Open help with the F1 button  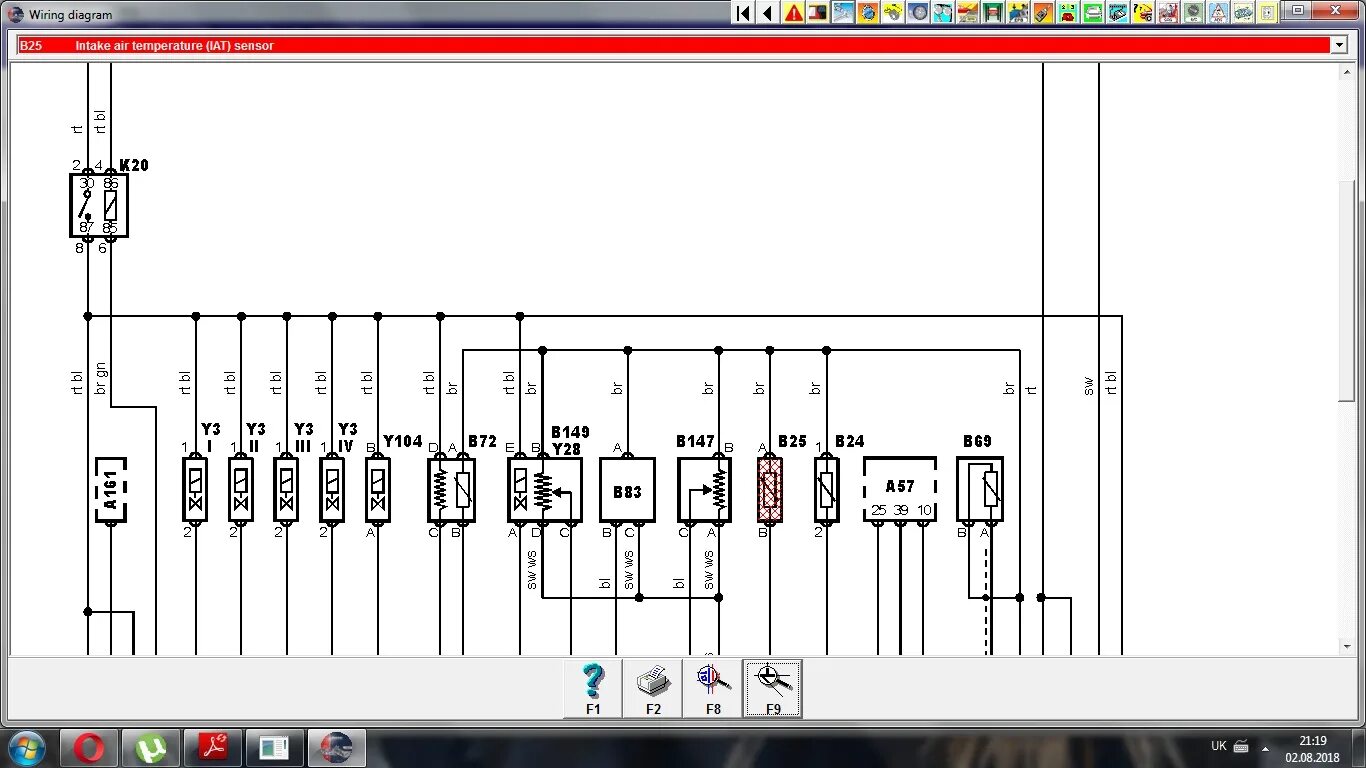click(x=593, y=689)
